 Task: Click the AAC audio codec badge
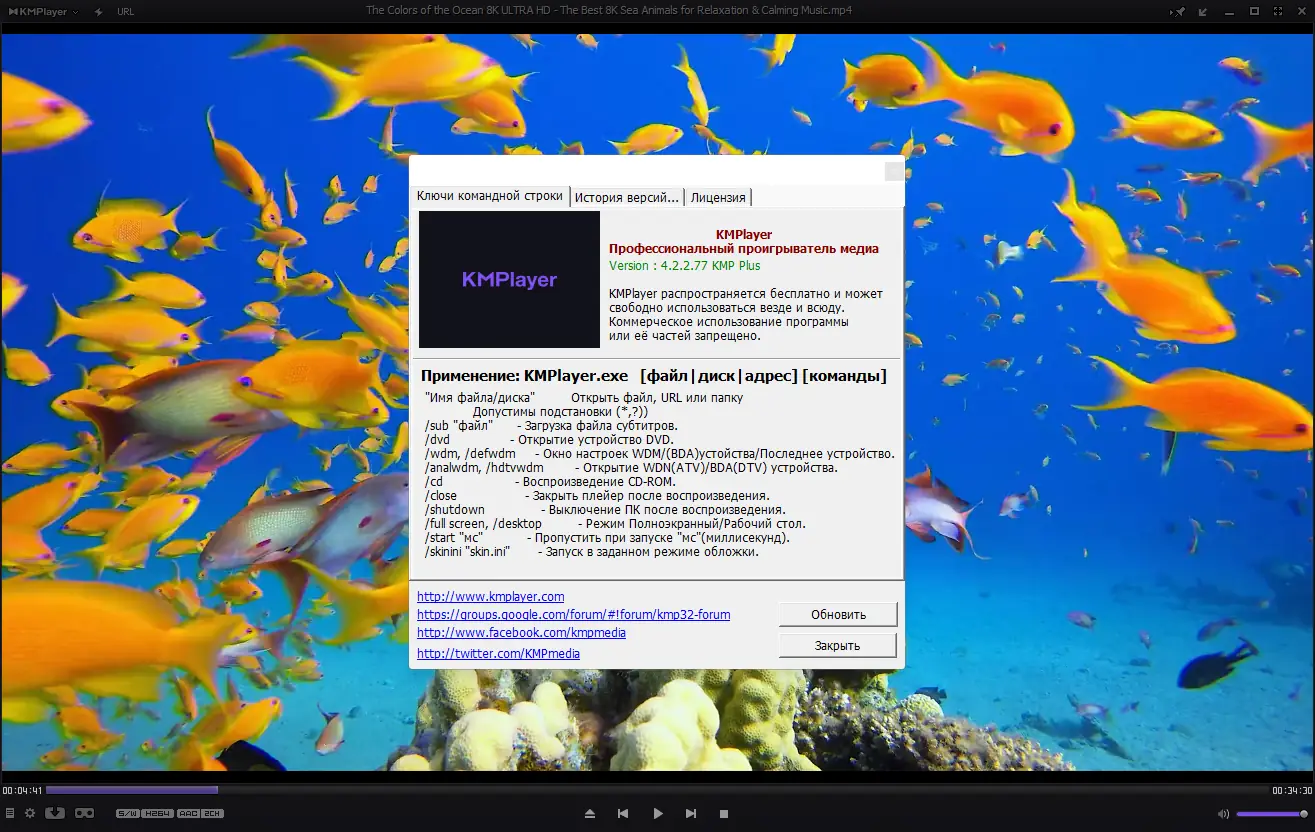click(x=187, y=814)
